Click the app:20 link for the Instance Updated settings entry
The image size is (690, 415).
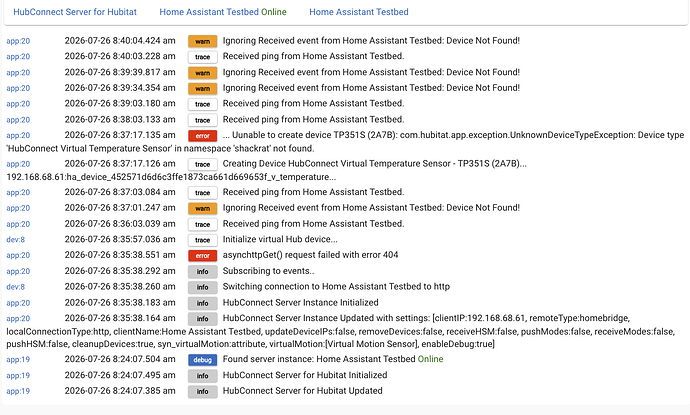[18, 319]
